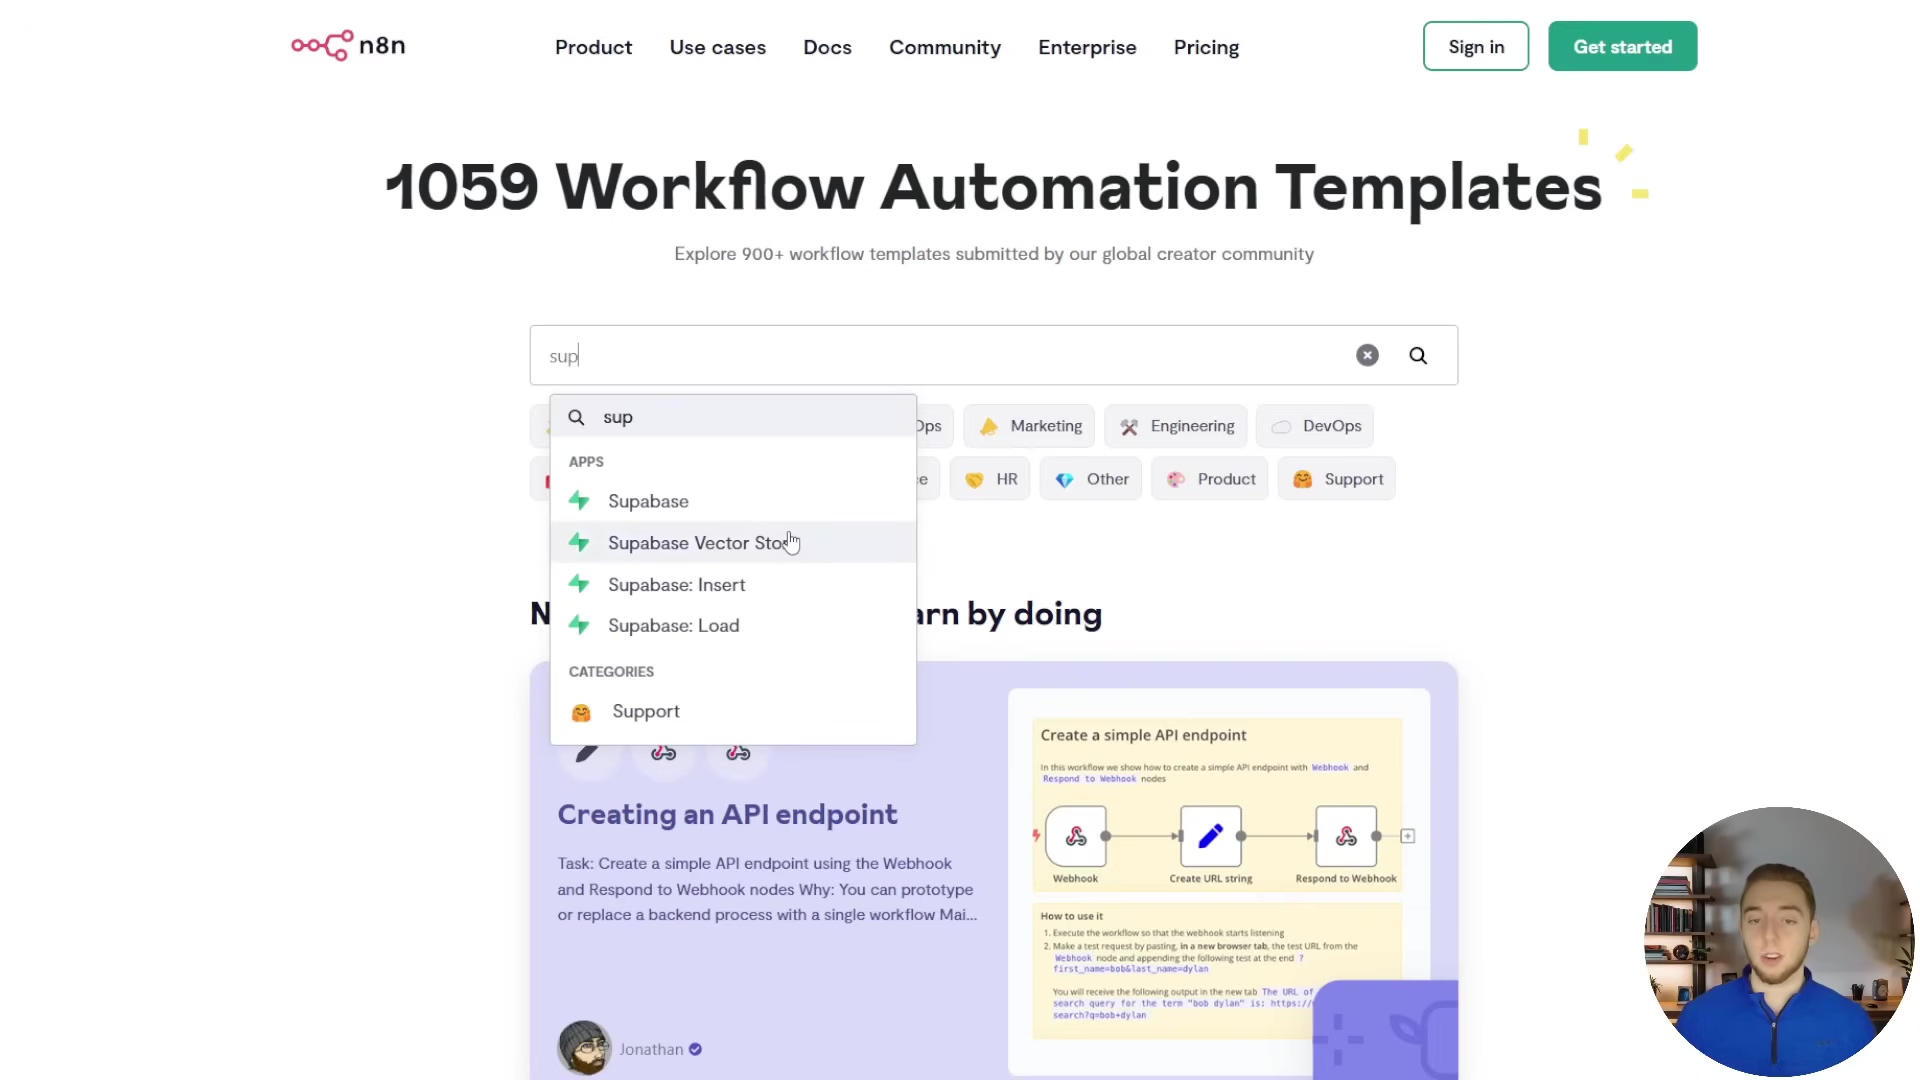Open the Community navigation menu
The image size is (1920, 1080).
point(944,47)
